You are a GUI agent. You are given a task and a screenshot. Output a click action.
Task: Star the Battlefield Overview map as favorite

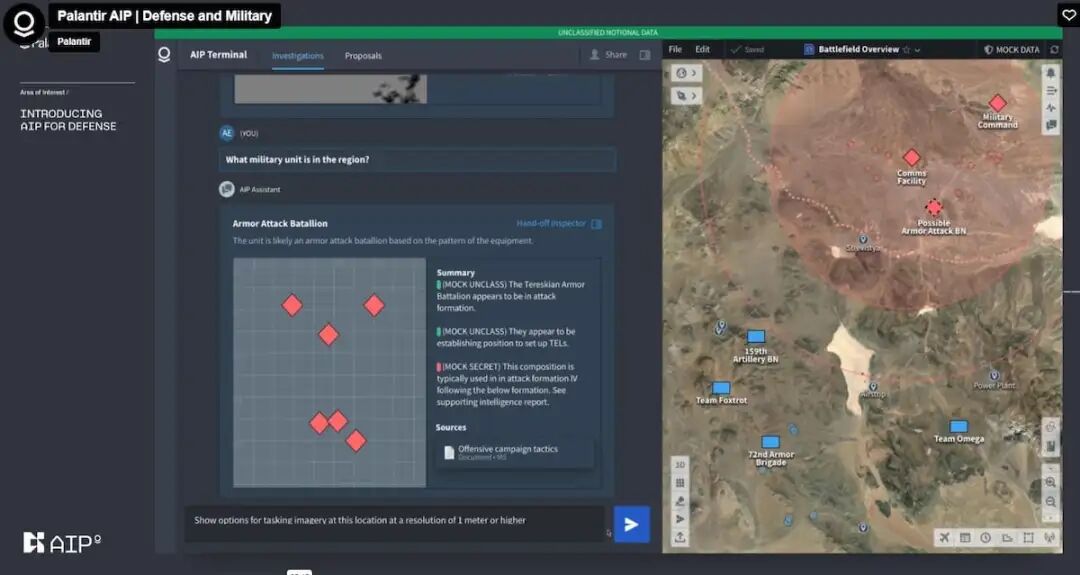pyautogui.click(x=906, y=50)
